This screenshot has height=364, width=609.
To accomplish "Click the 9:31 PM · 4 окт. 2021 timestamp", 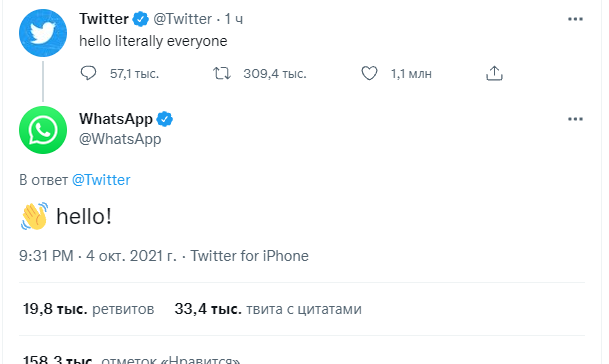I will 97,256.
